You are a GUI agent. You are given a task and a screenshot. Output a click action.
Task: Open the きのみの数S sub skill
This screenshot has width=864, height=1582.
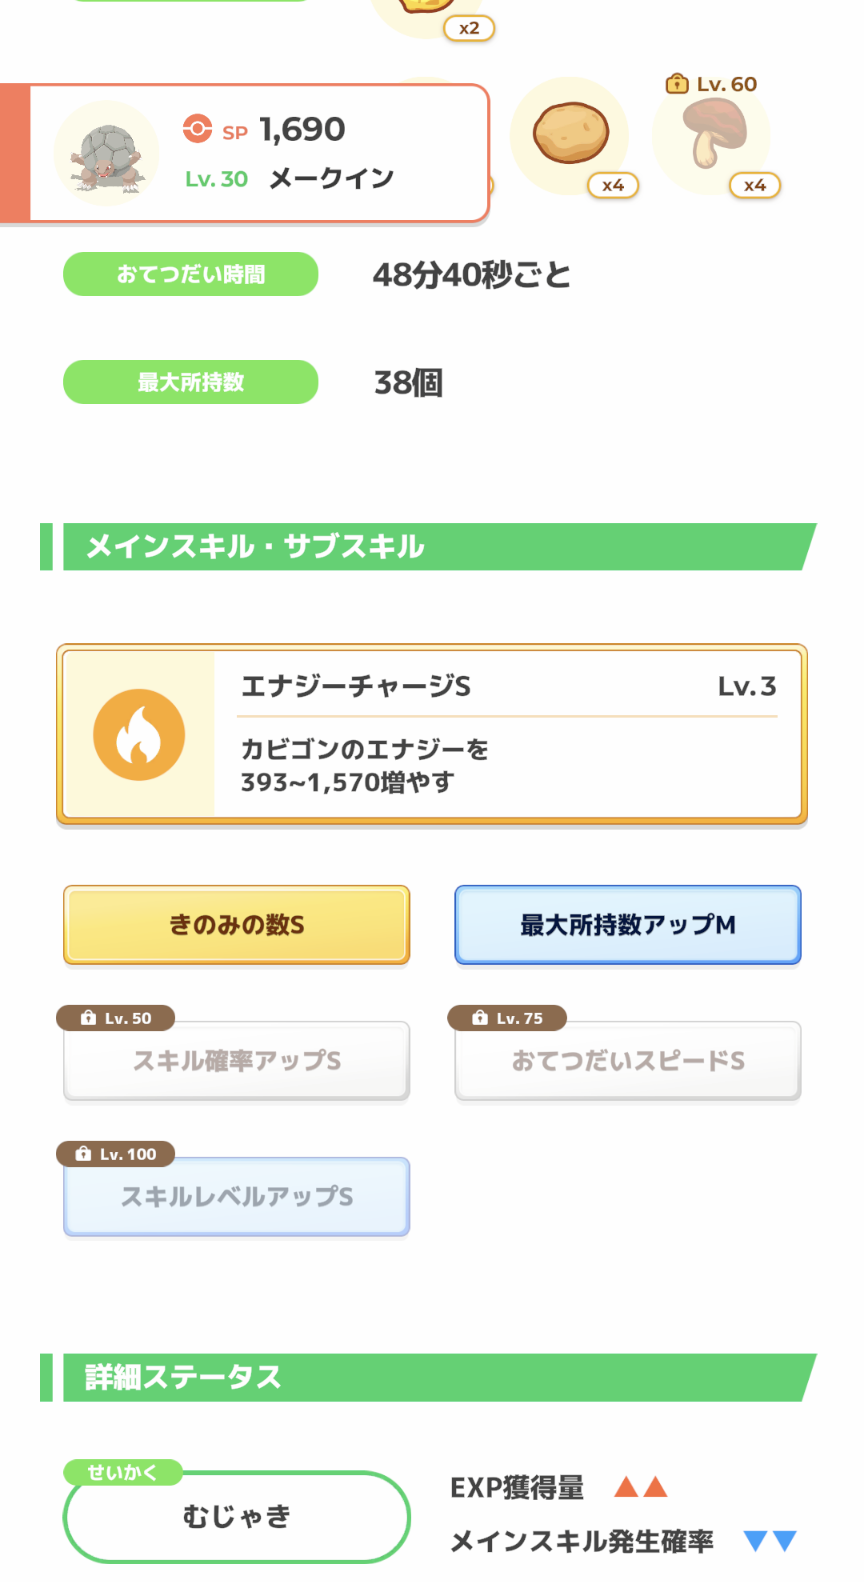tap(237, 925)
